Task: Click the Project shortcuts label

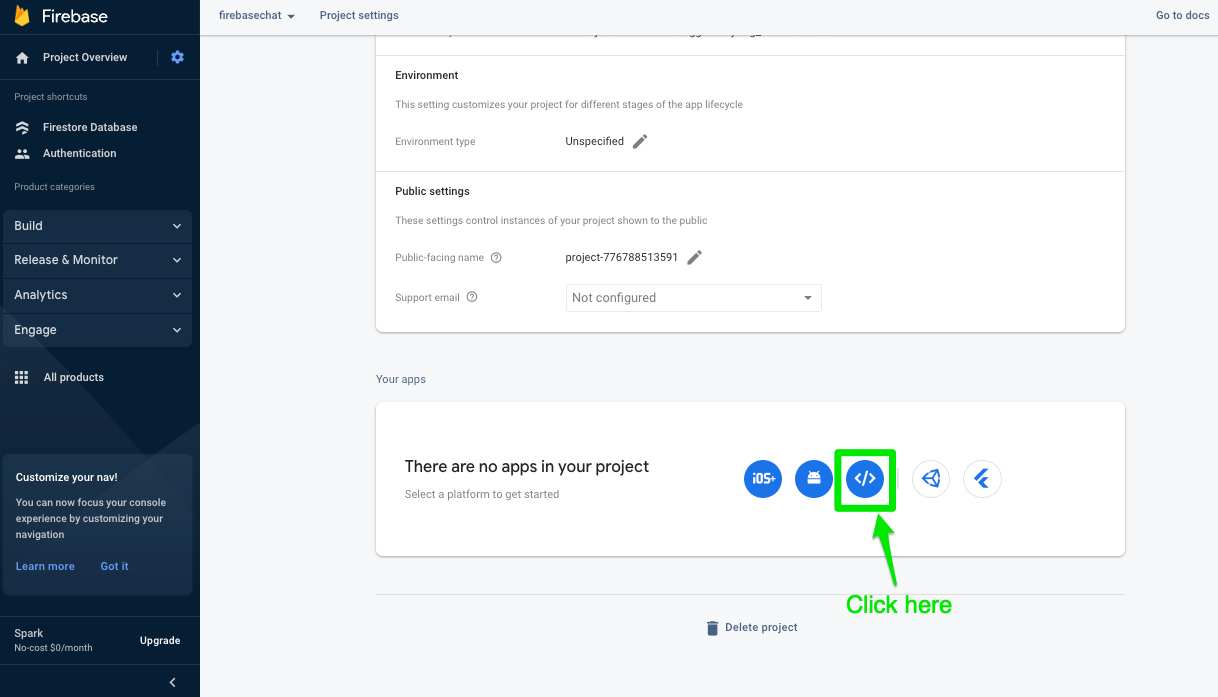Action: tap(51, 97)
